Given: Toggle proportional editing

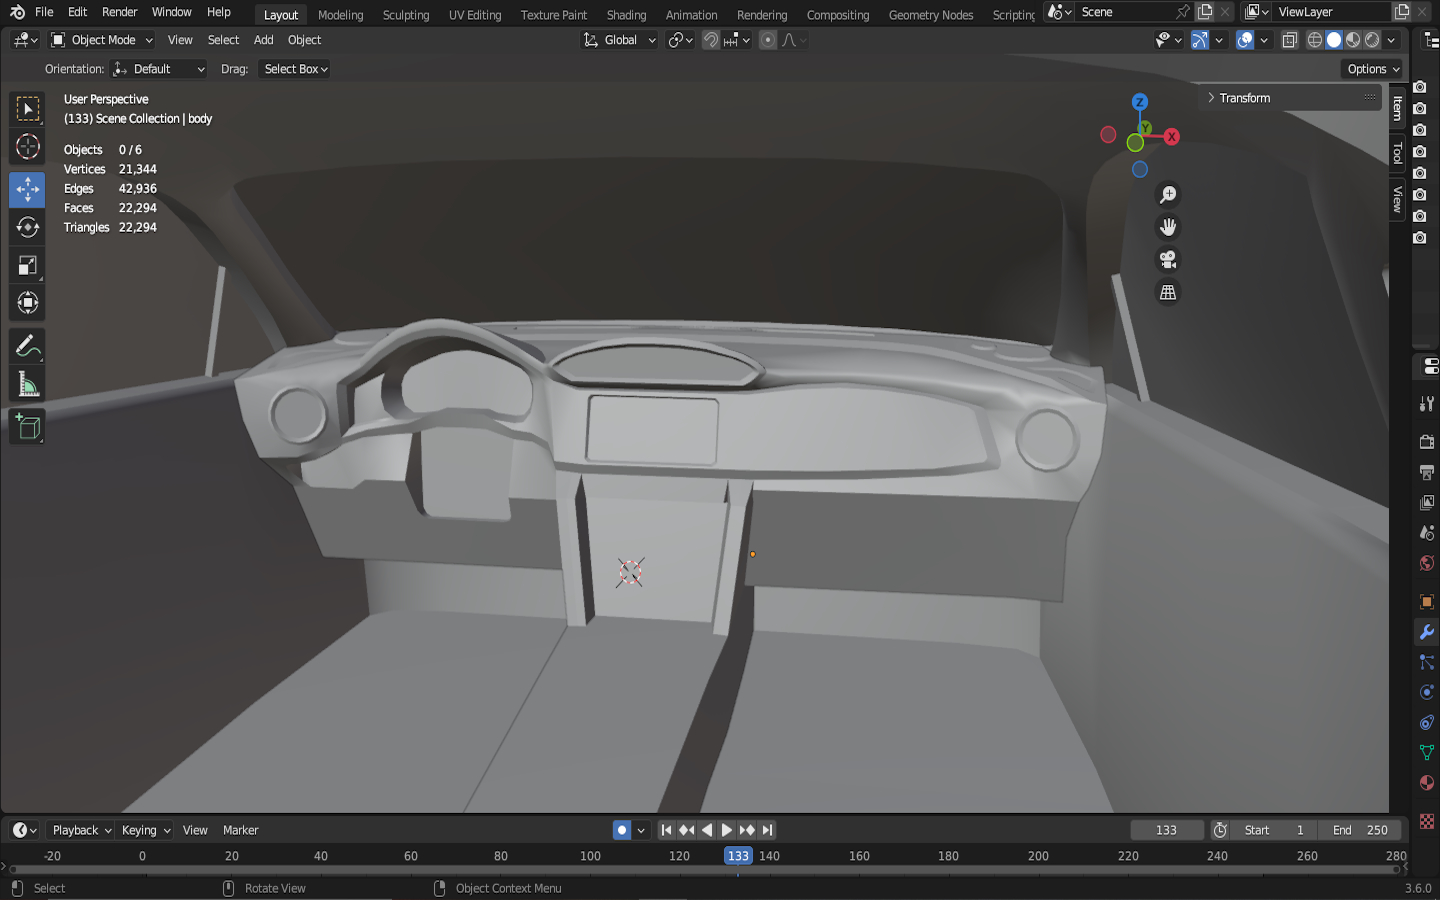Looking at the screenshot, I should pos(767,40).
